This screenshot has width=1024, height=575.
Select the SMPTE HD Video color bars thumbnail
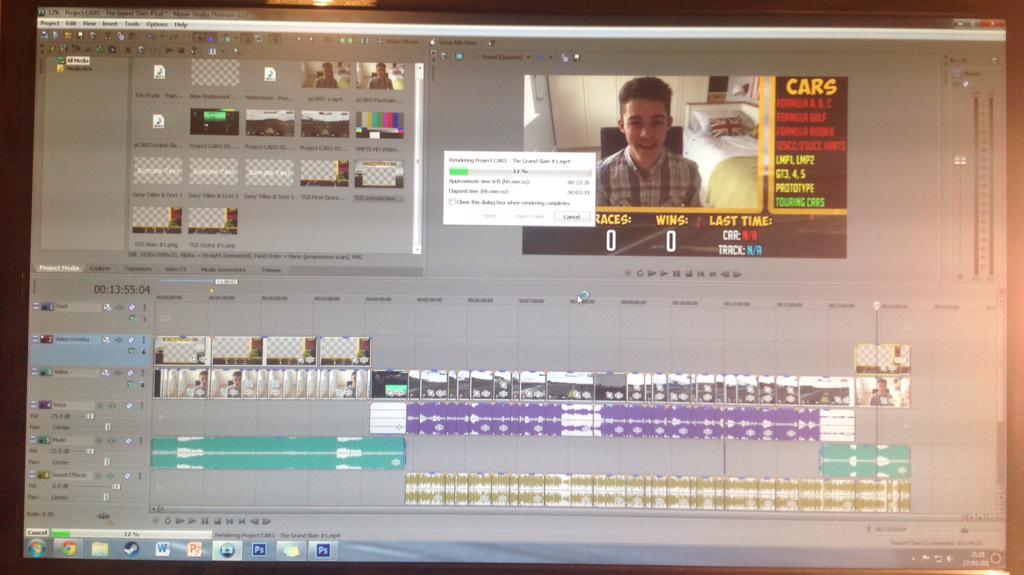click(379, 125)
